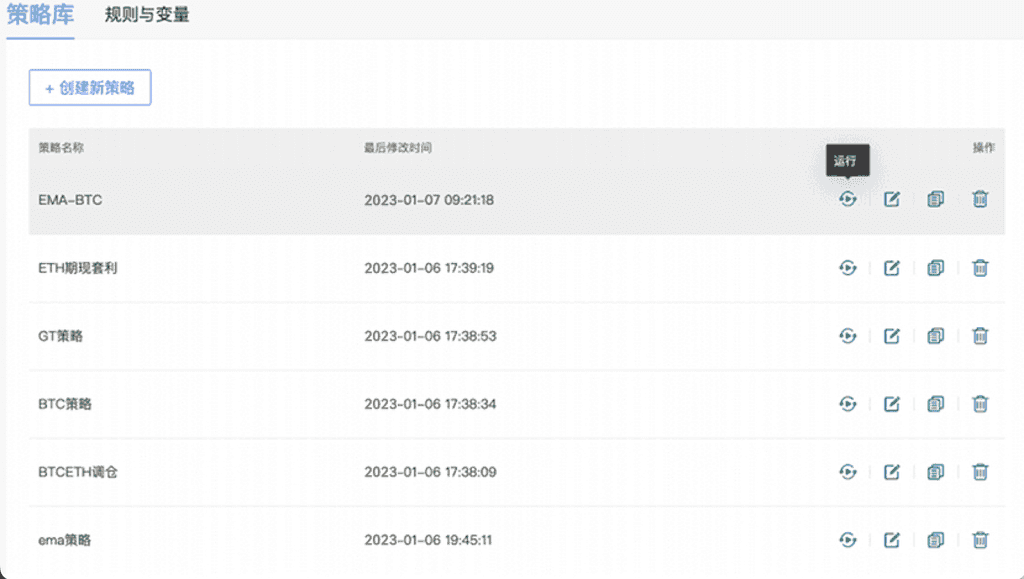Image resolution: width=1024 pixels, height=579 pixels.
Task: Edit the BTC策略 strategy
Action: click(x=892, y=404)
